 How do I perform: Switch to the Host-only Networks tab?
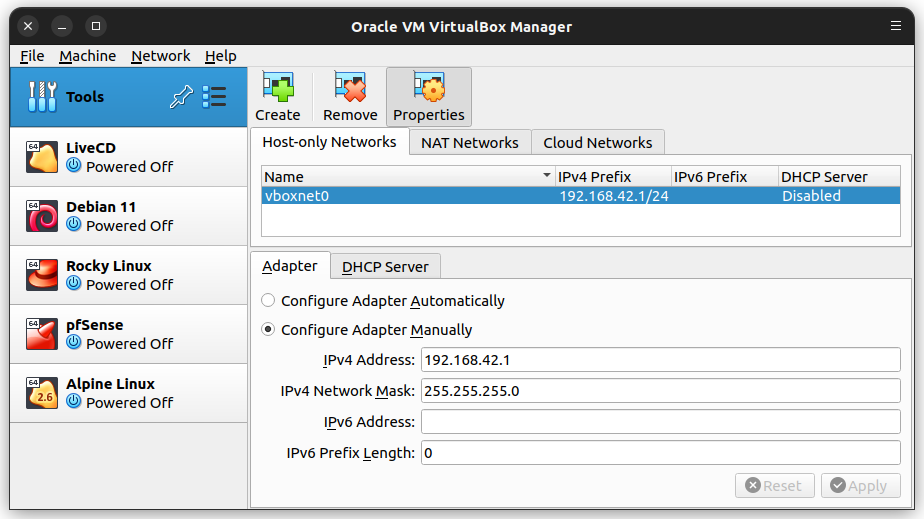[x=329, y=142]
